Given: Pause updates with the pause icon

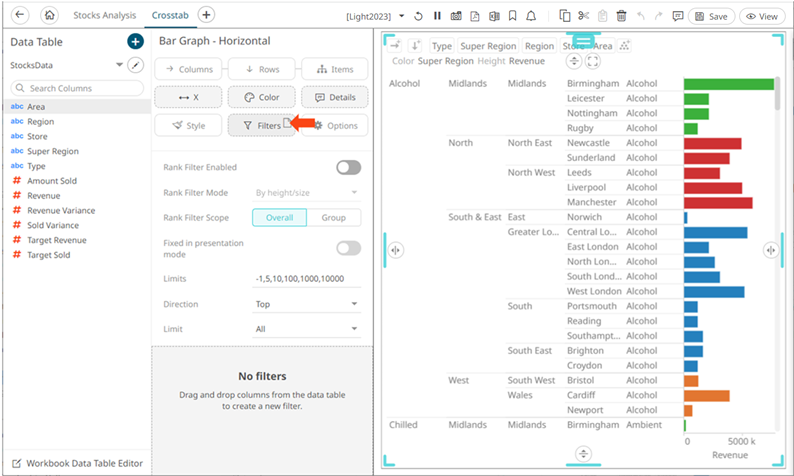Looking at the screenshot, I should [x=437, y=17].
